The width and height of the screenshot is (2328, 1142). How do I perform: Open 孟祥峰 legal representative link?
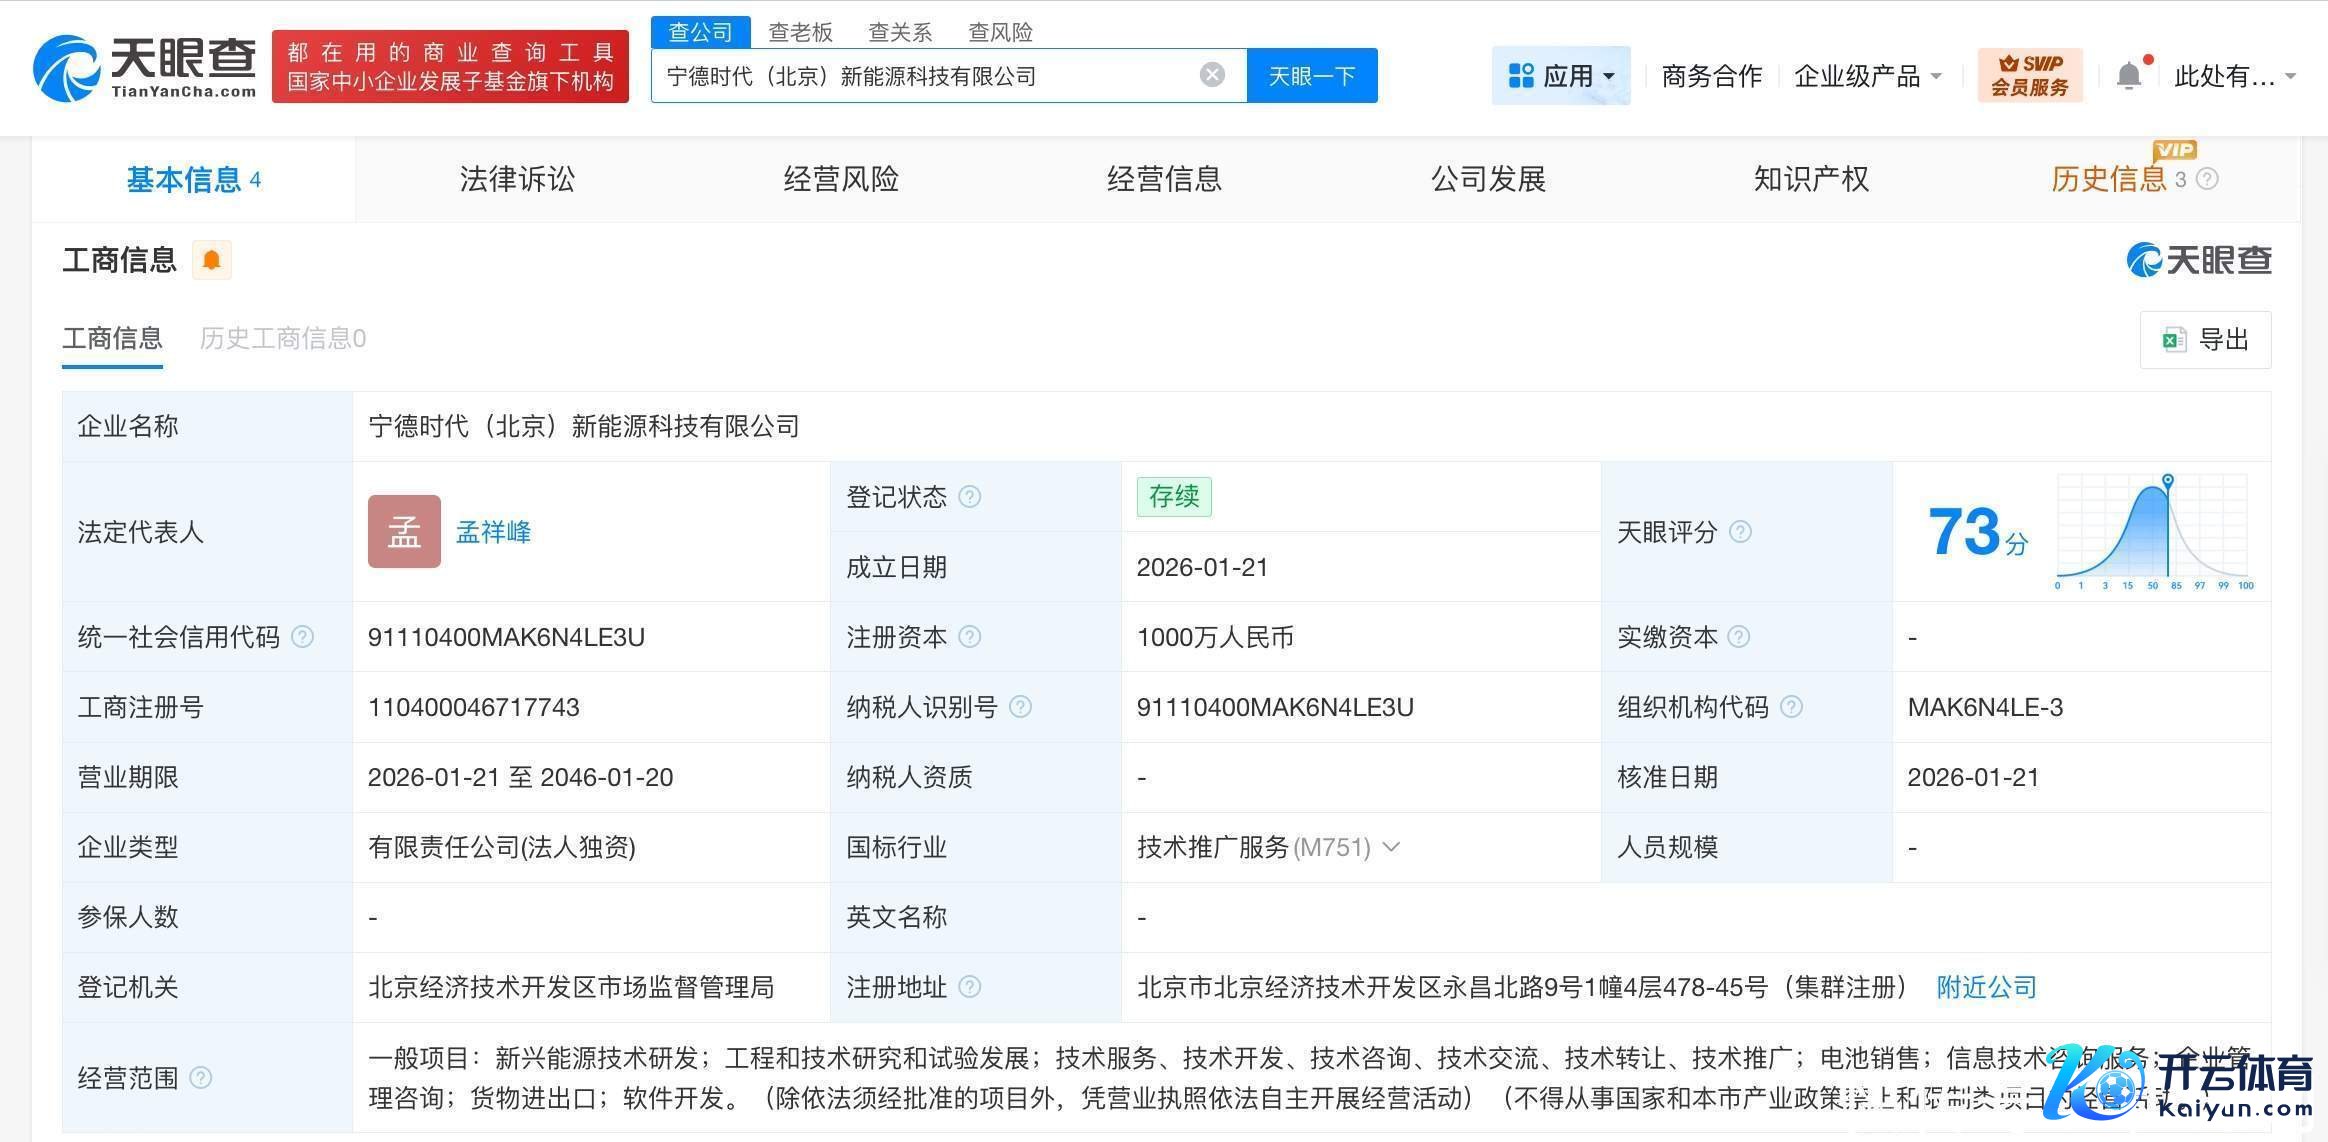[493, 532]
